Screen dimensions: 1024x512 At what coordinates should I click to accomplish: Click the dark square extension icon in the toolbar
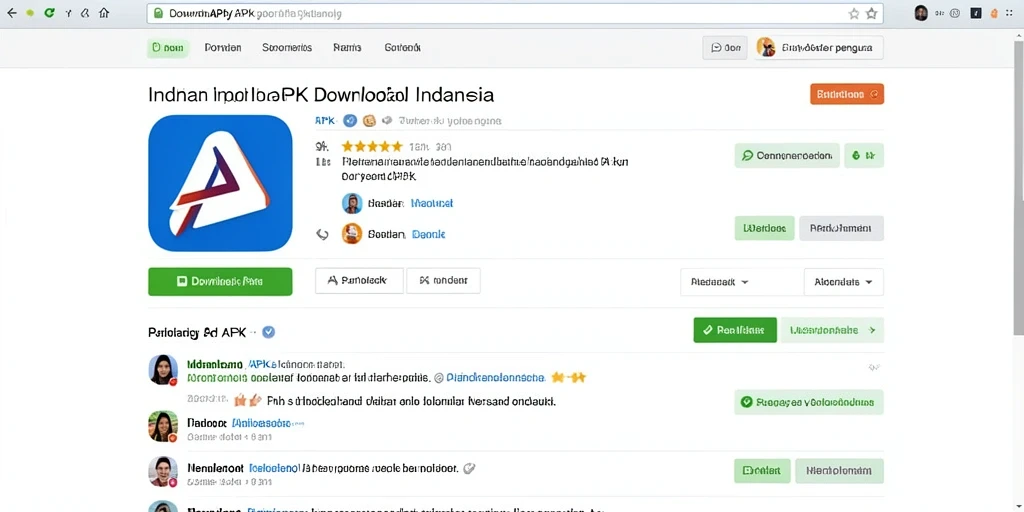(x=976, y=12)
